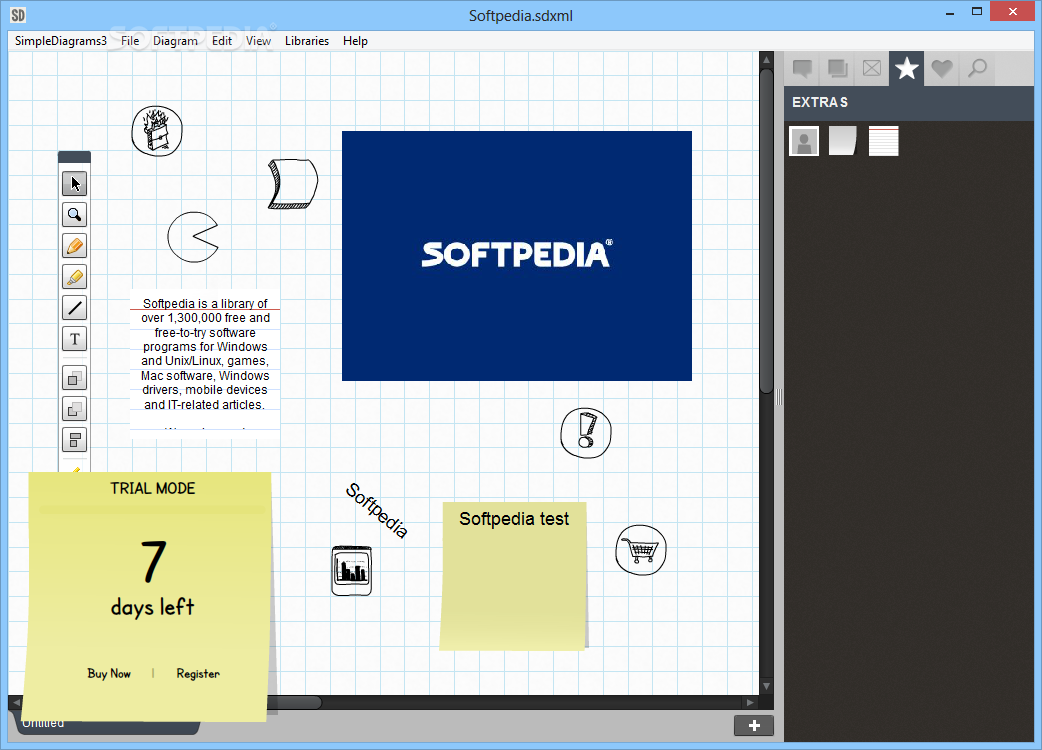The image size is (1042, 750).
Task: Select the orange pencil drawing tool
Action: pos(74,246)
